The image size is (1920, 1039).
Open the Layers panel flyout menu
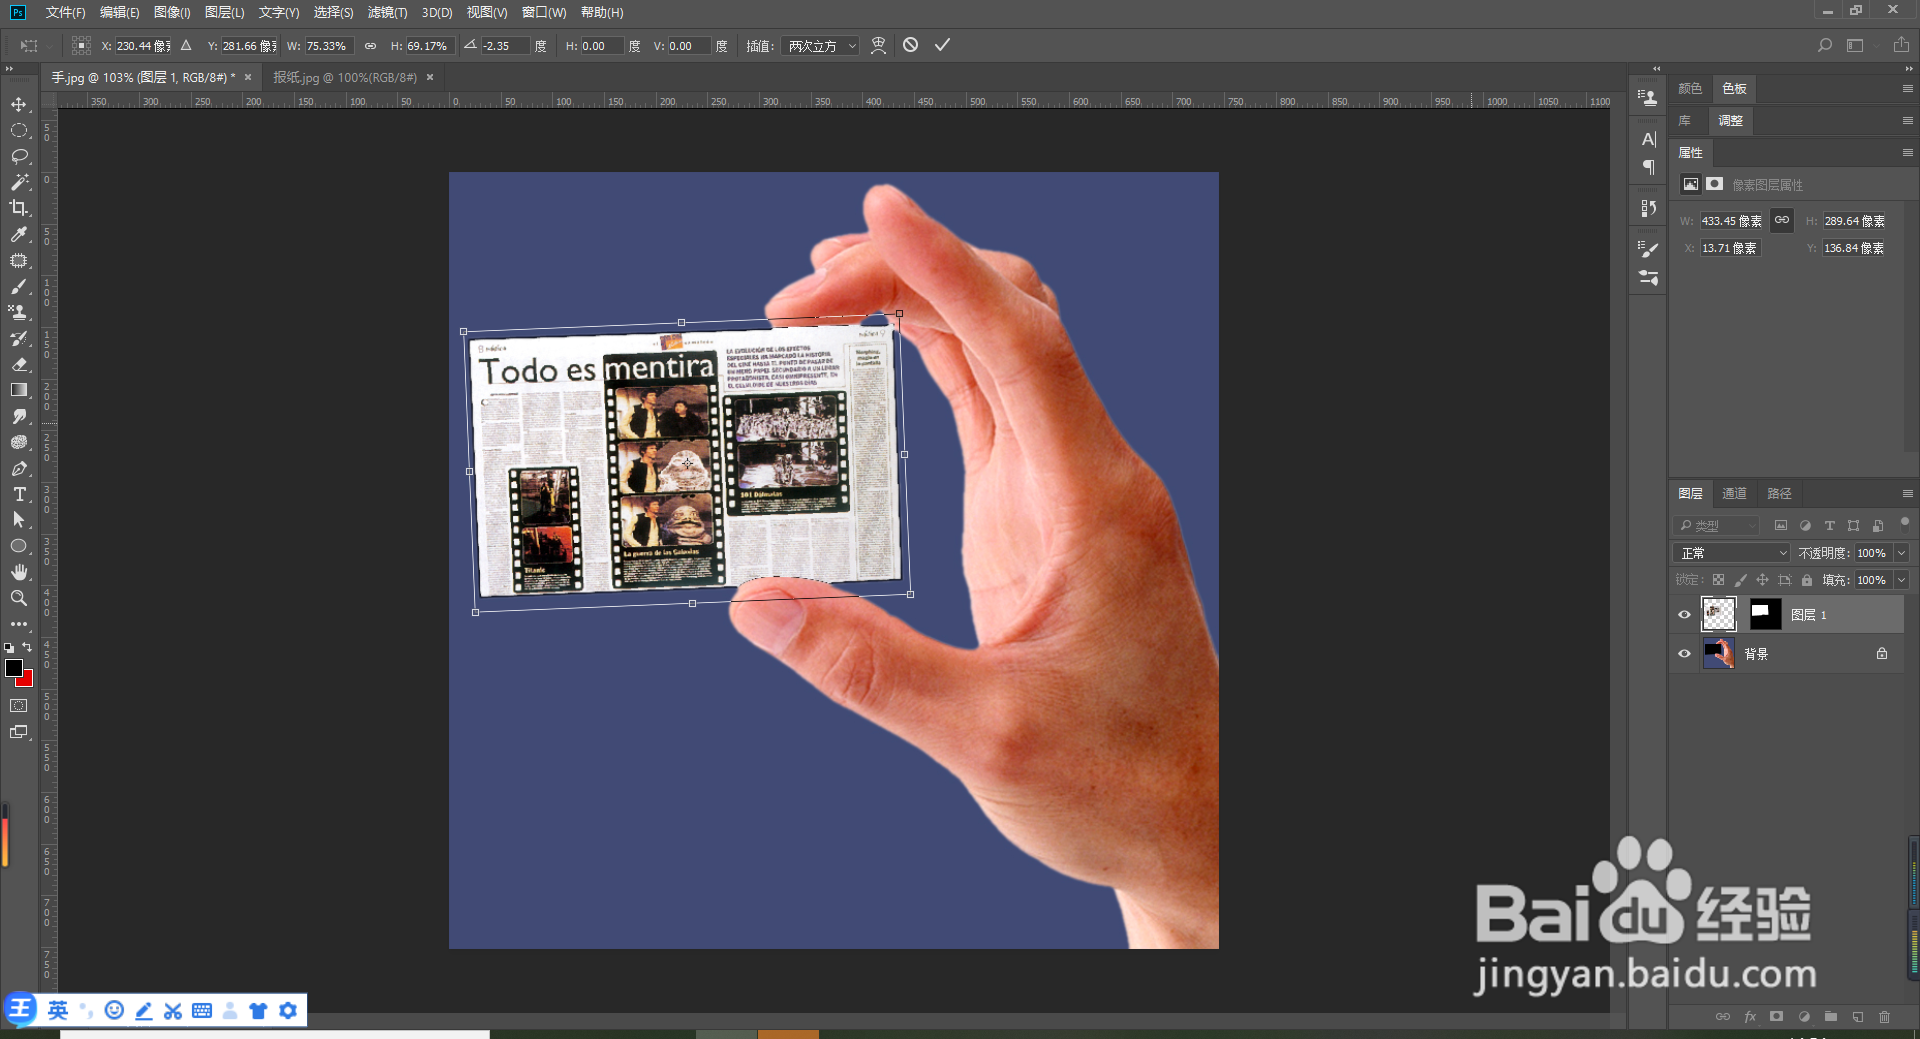[1907, 494]
